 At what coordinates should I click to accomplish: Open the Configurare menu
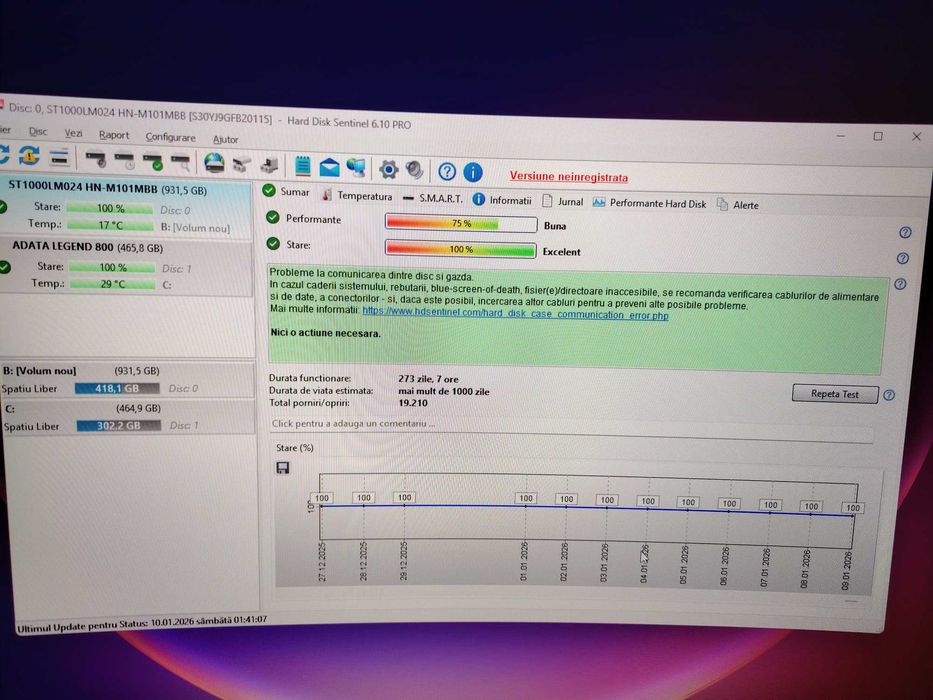(x=171, y=137)
